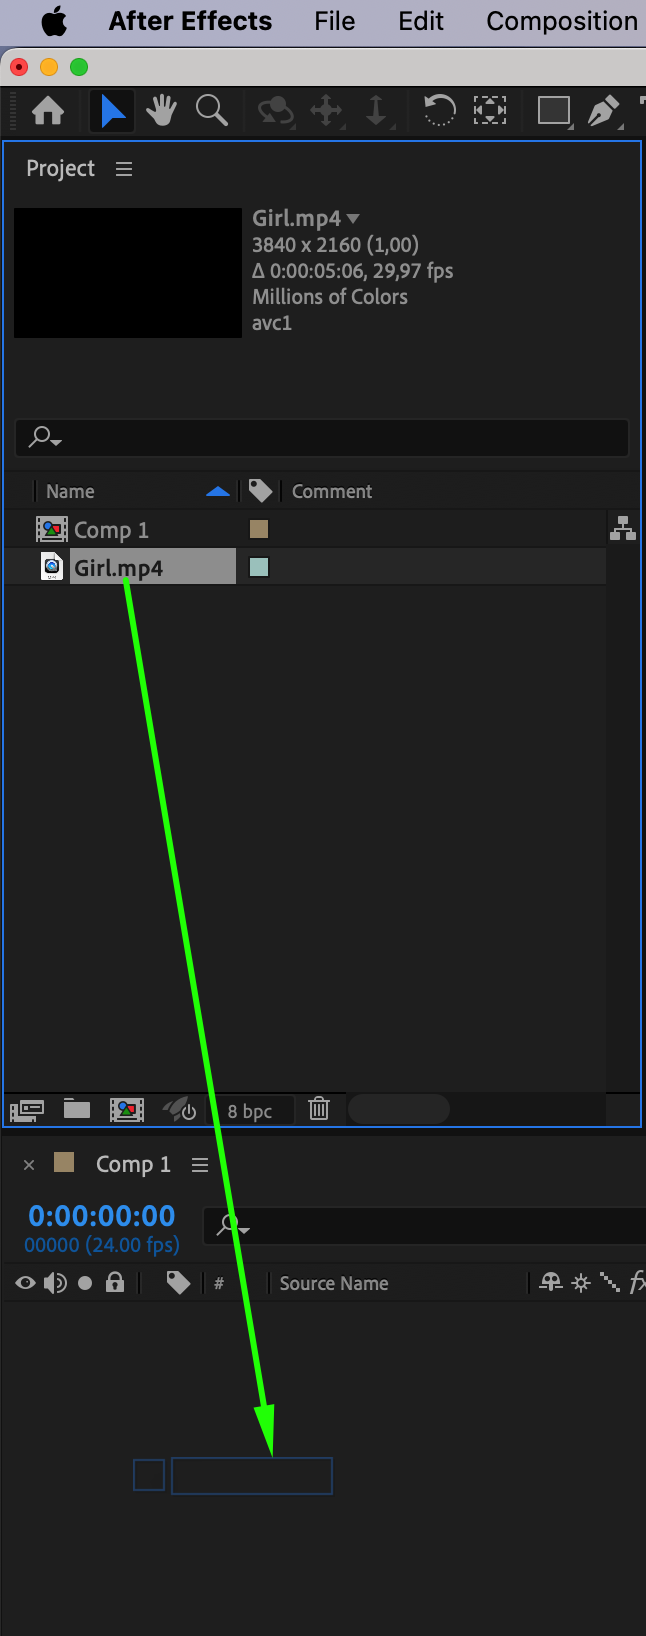Viewport: 646px width, 1636px height.
Task: Select the Pen tool
Action: (x=602, y=110)
